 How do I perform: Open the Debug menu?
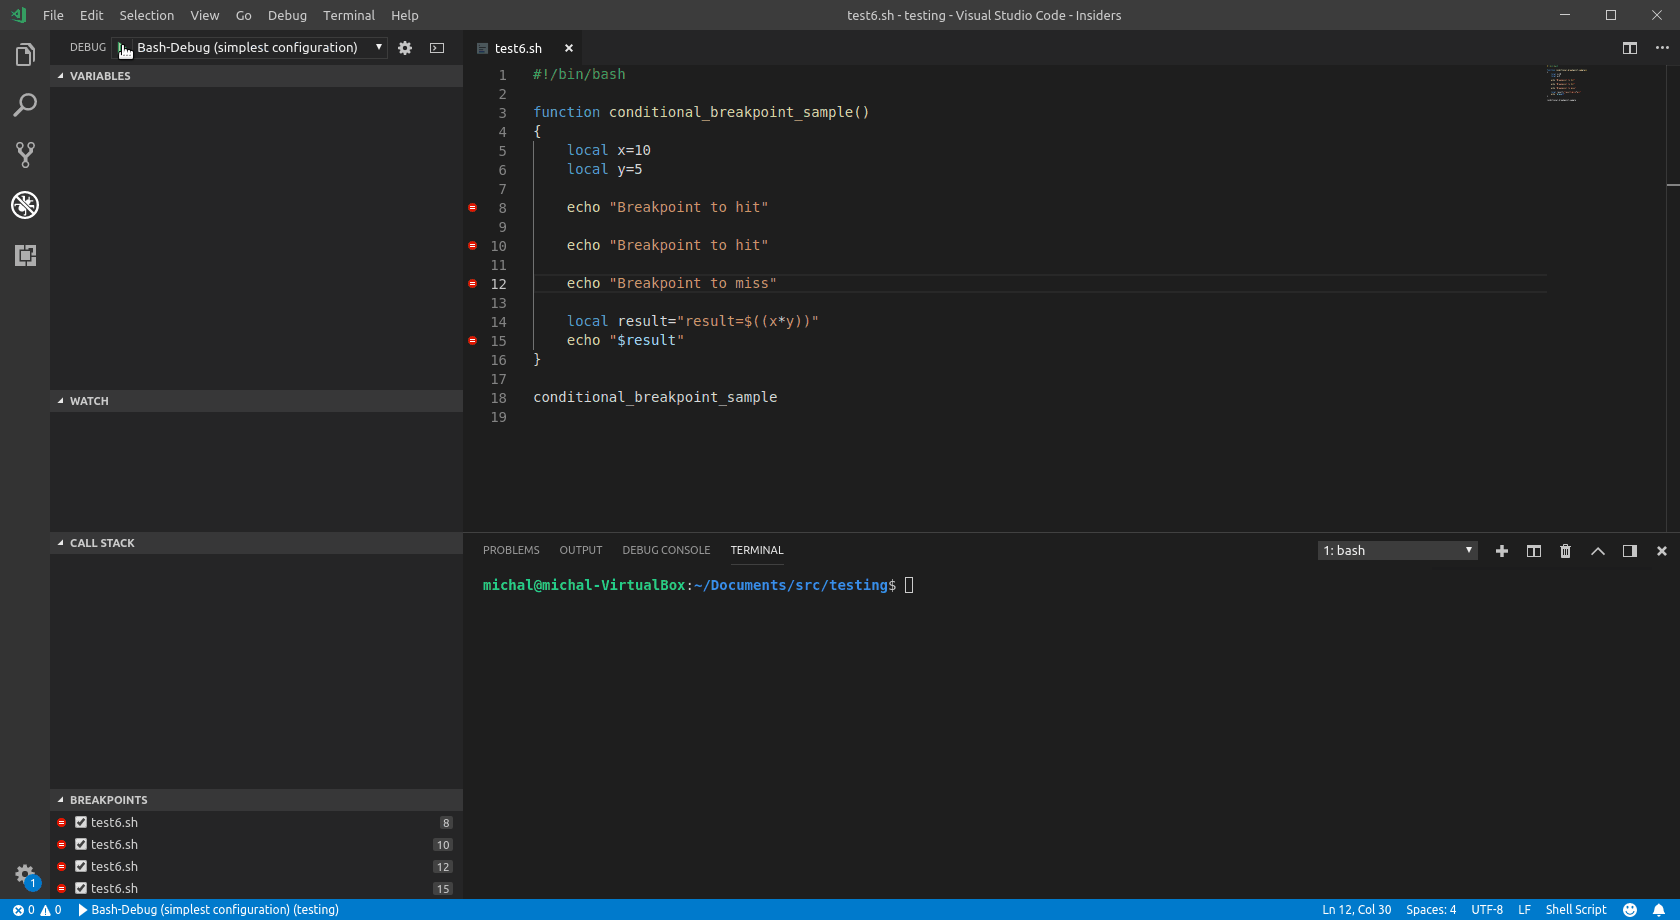287,15
